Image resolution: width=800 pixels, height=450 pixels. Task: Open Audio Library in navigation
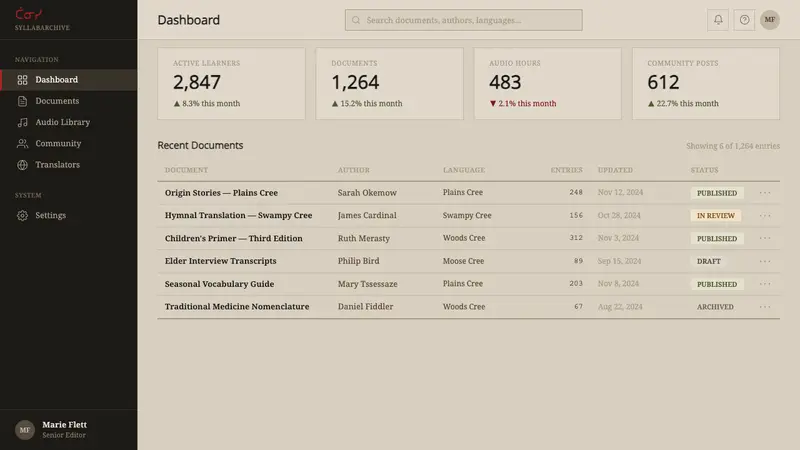coord(68,122)
